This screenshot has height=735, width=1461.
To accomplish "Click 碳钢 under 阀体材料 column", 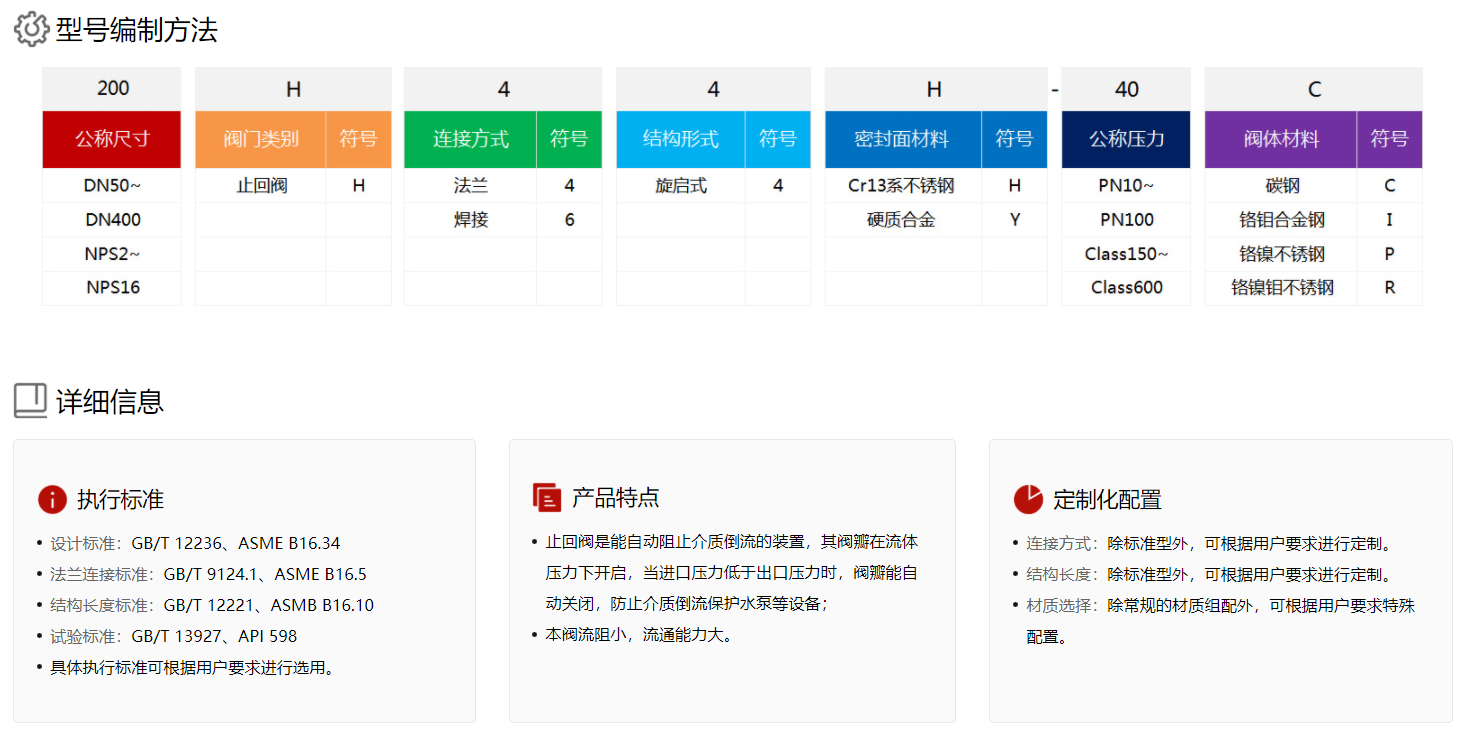I will coord(1281,185).
